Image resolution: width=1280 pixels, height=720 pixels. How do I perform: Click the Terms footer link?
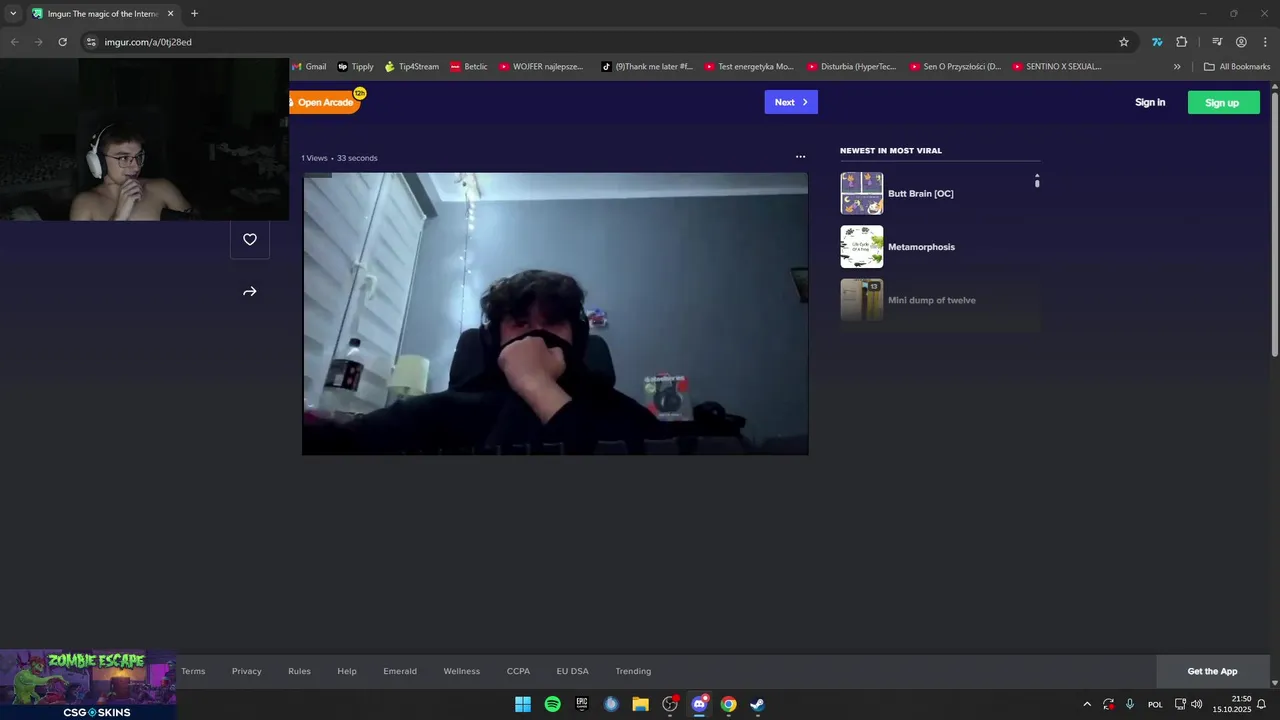point(193,671)
